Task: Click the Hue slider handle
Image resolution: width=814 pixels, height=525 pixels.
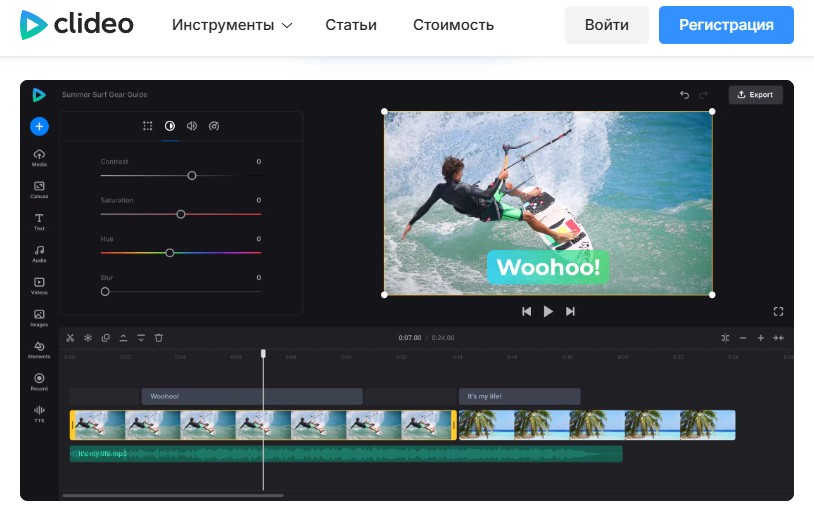Action: (x=170, y=253)
